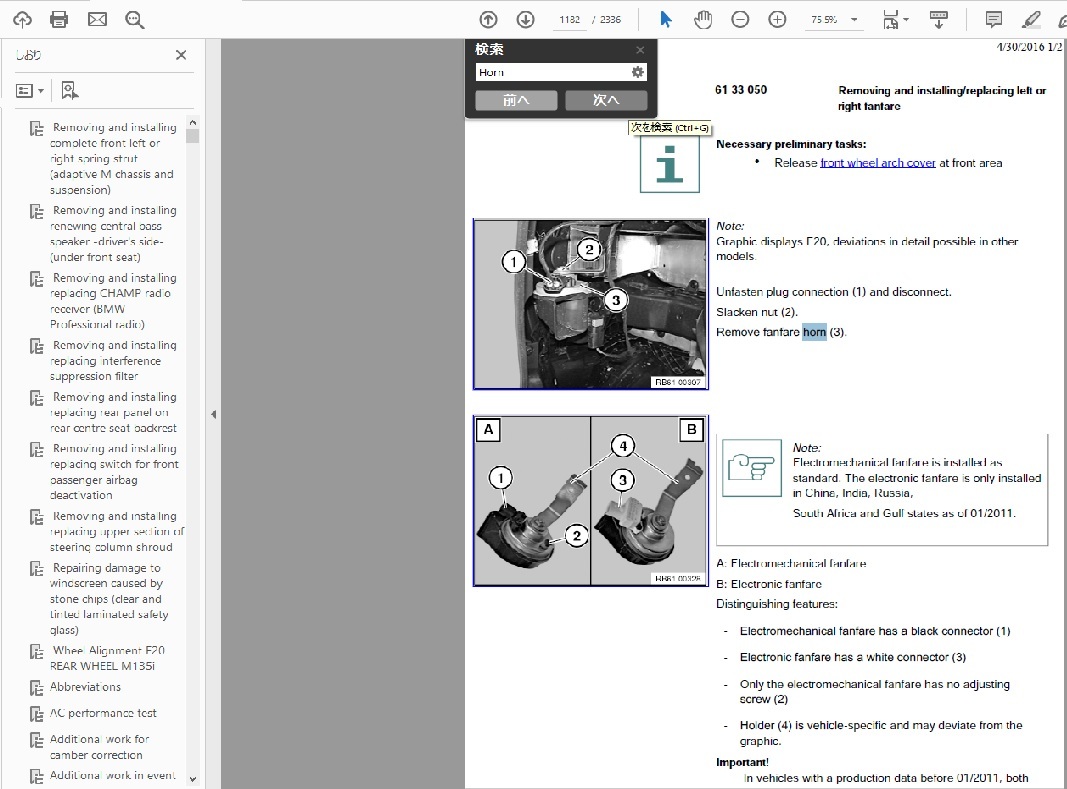Screen dimensions: 1067x789
Task: Open the search options gear
Action: coord(638,72)
